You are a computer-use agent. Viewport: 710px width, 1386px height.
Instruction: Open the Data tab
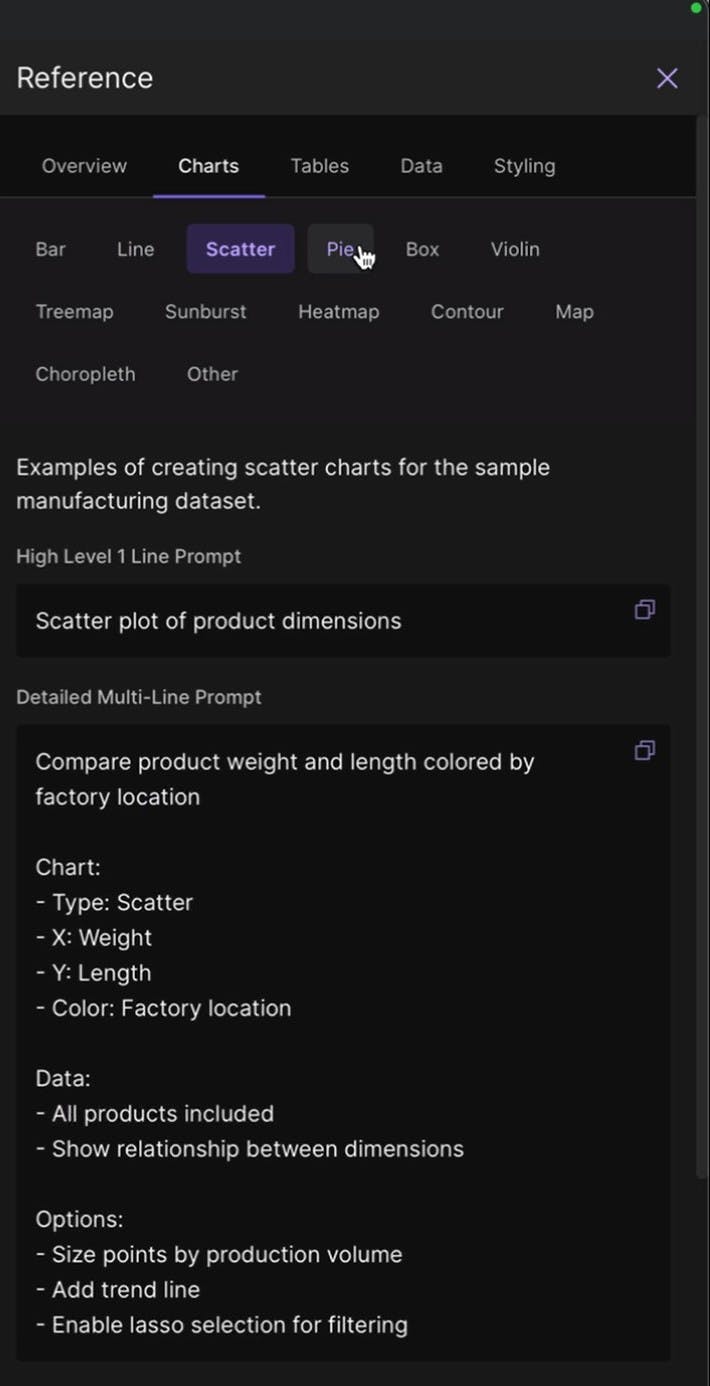click(x=421, y=166)
